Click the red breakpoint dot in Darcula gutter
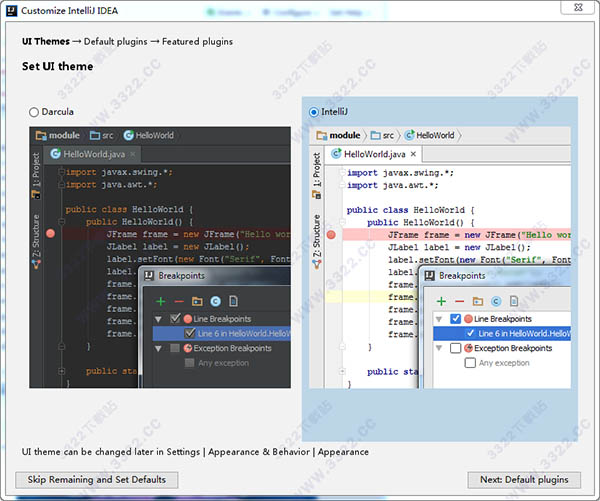This screenshot has height=501, width=600. [x=51, y=233]
